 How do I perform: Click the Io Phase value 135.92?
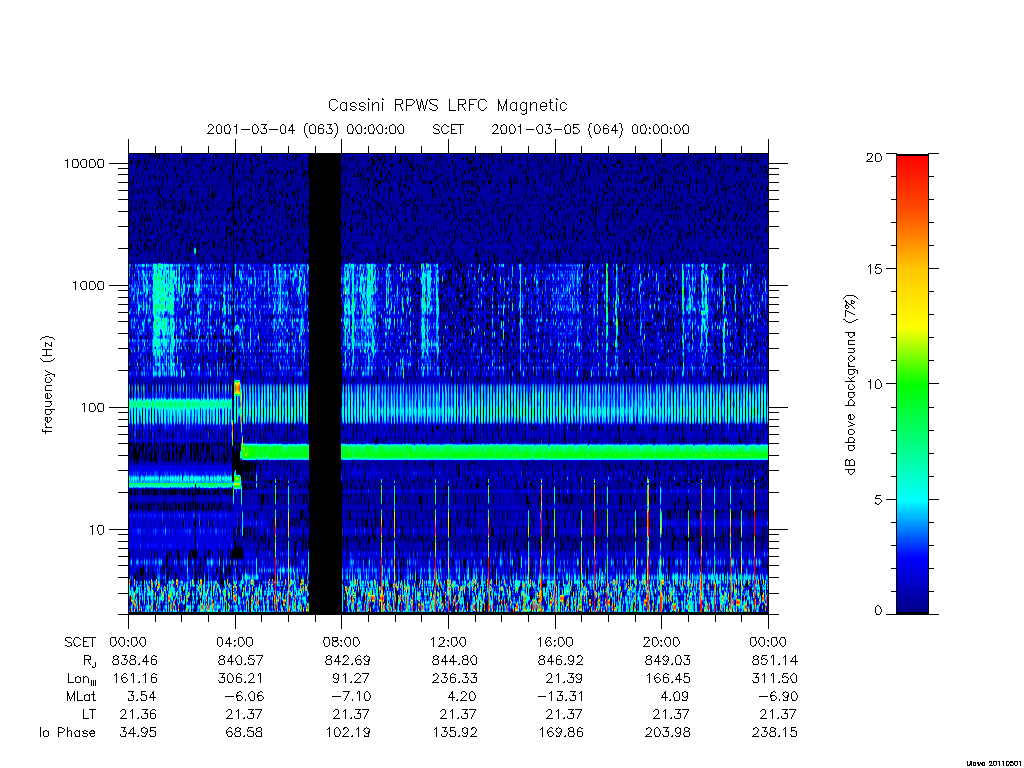455,733
